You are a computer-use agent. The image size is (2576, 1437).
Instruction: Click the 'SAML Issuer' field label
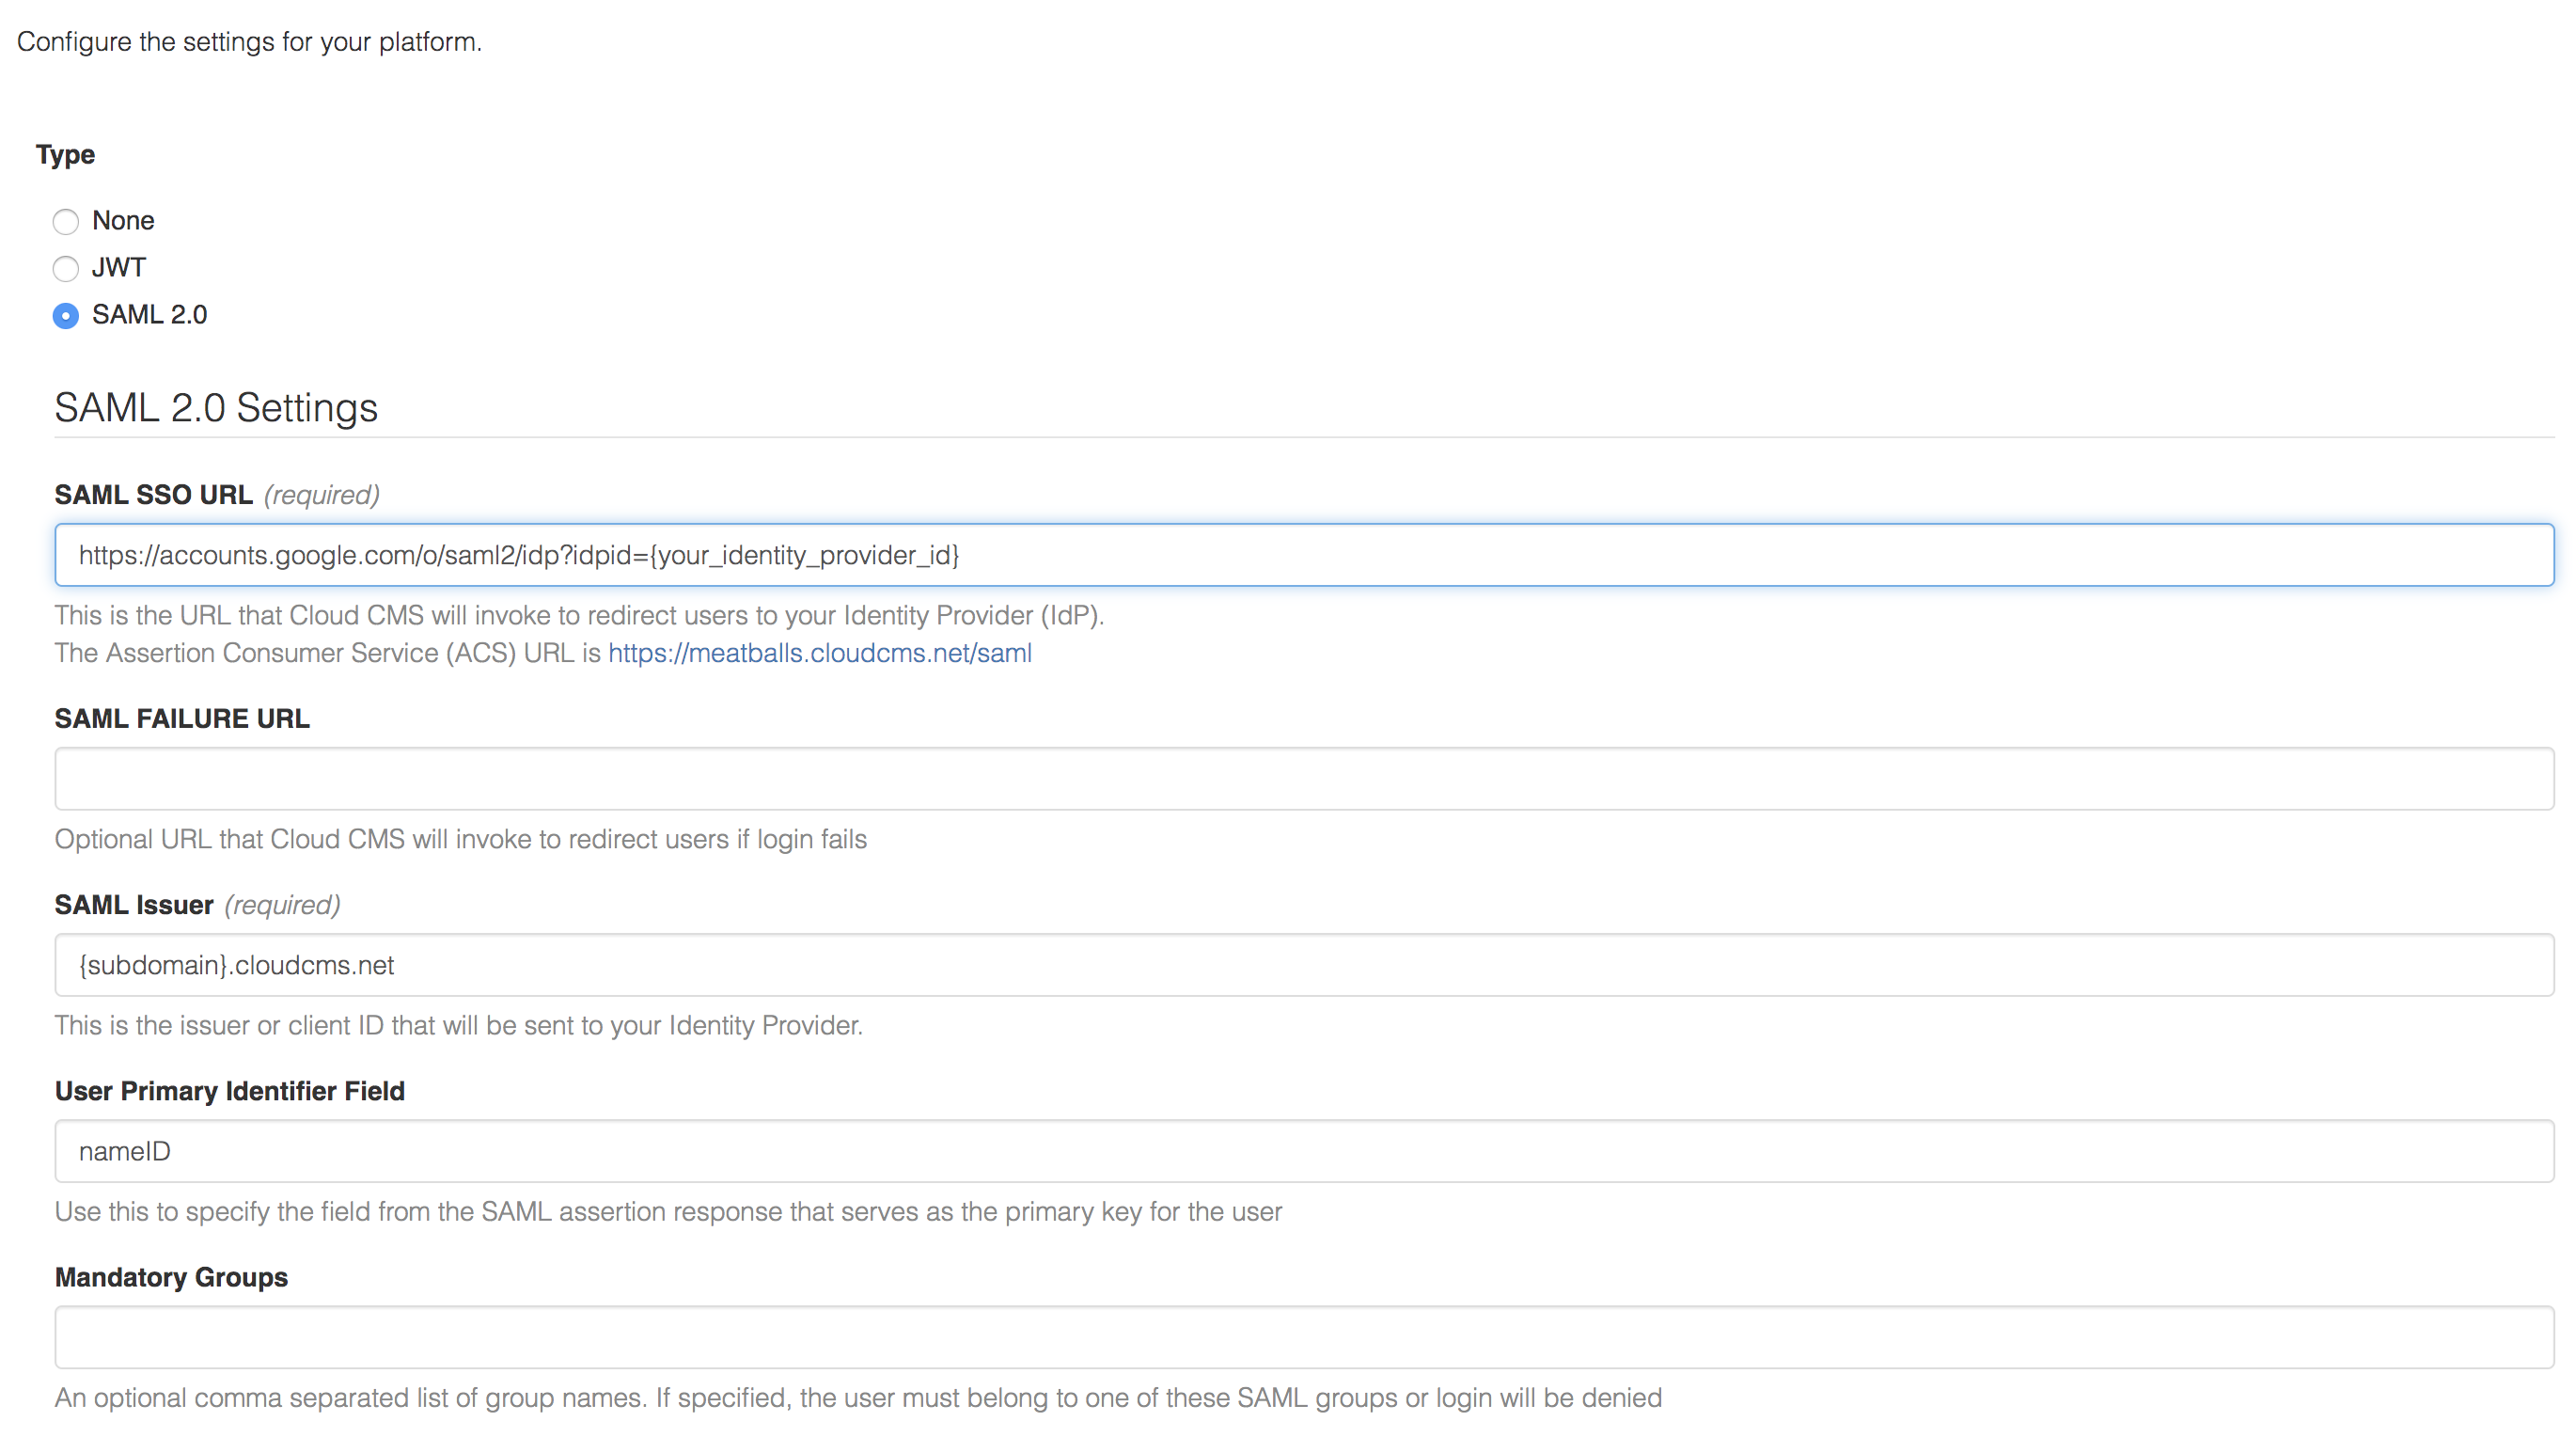click(x=134, y=904)
